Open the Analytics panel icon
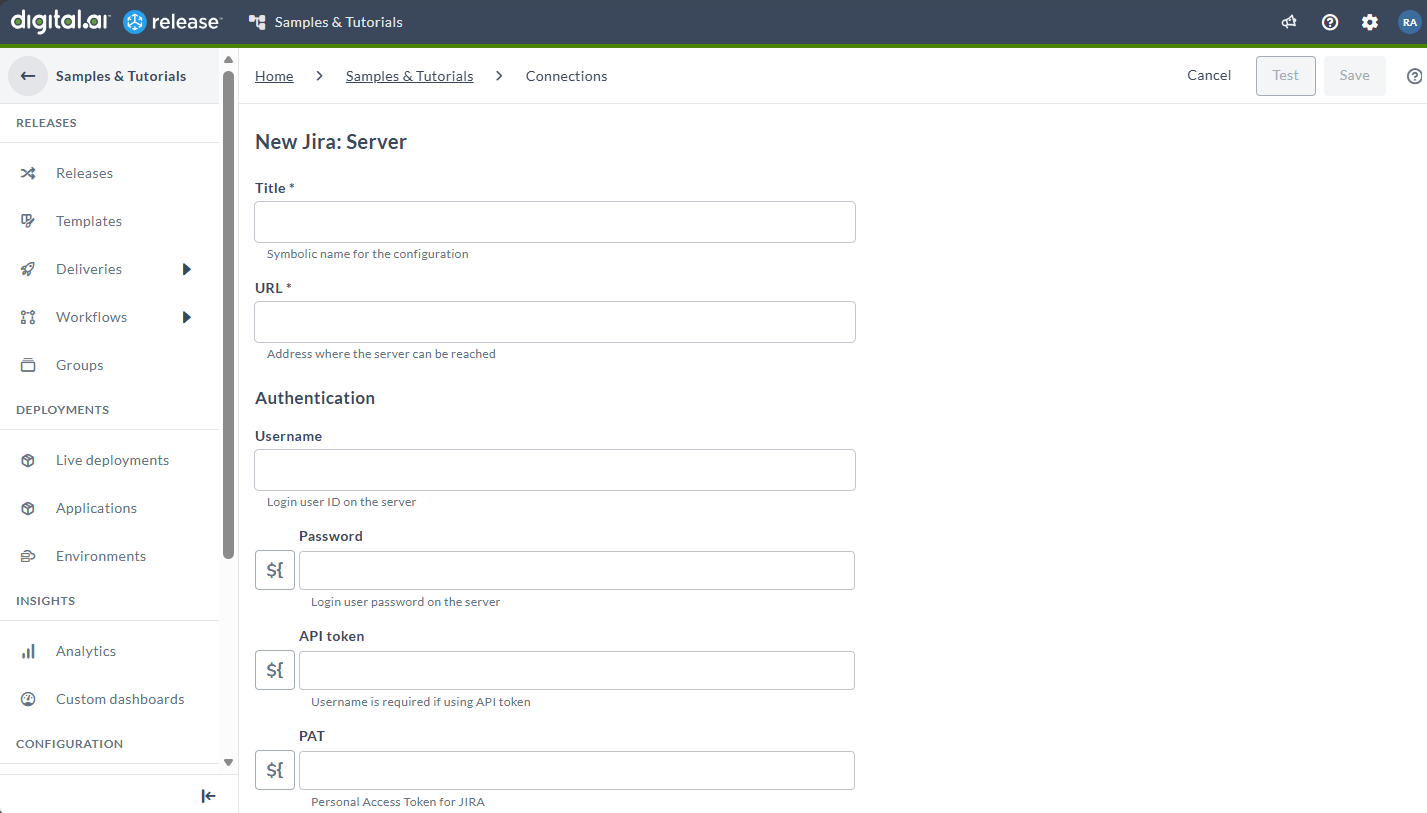This screenshot has height=813, width=1427. tap(27, 650)
